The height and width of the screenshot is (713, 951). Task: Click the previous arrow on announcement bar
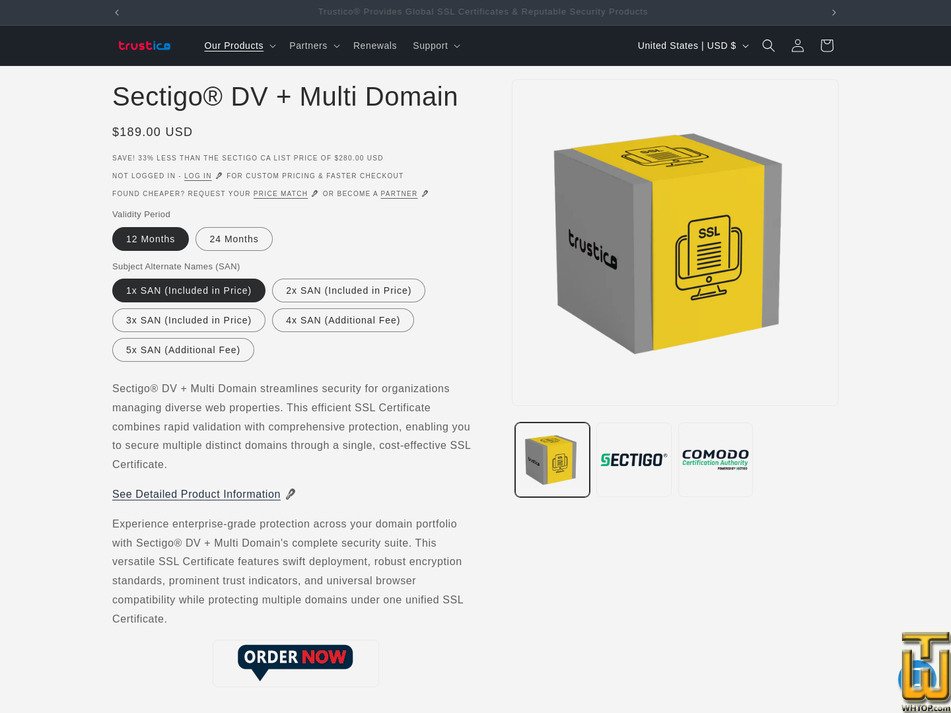tap(117, 12)
